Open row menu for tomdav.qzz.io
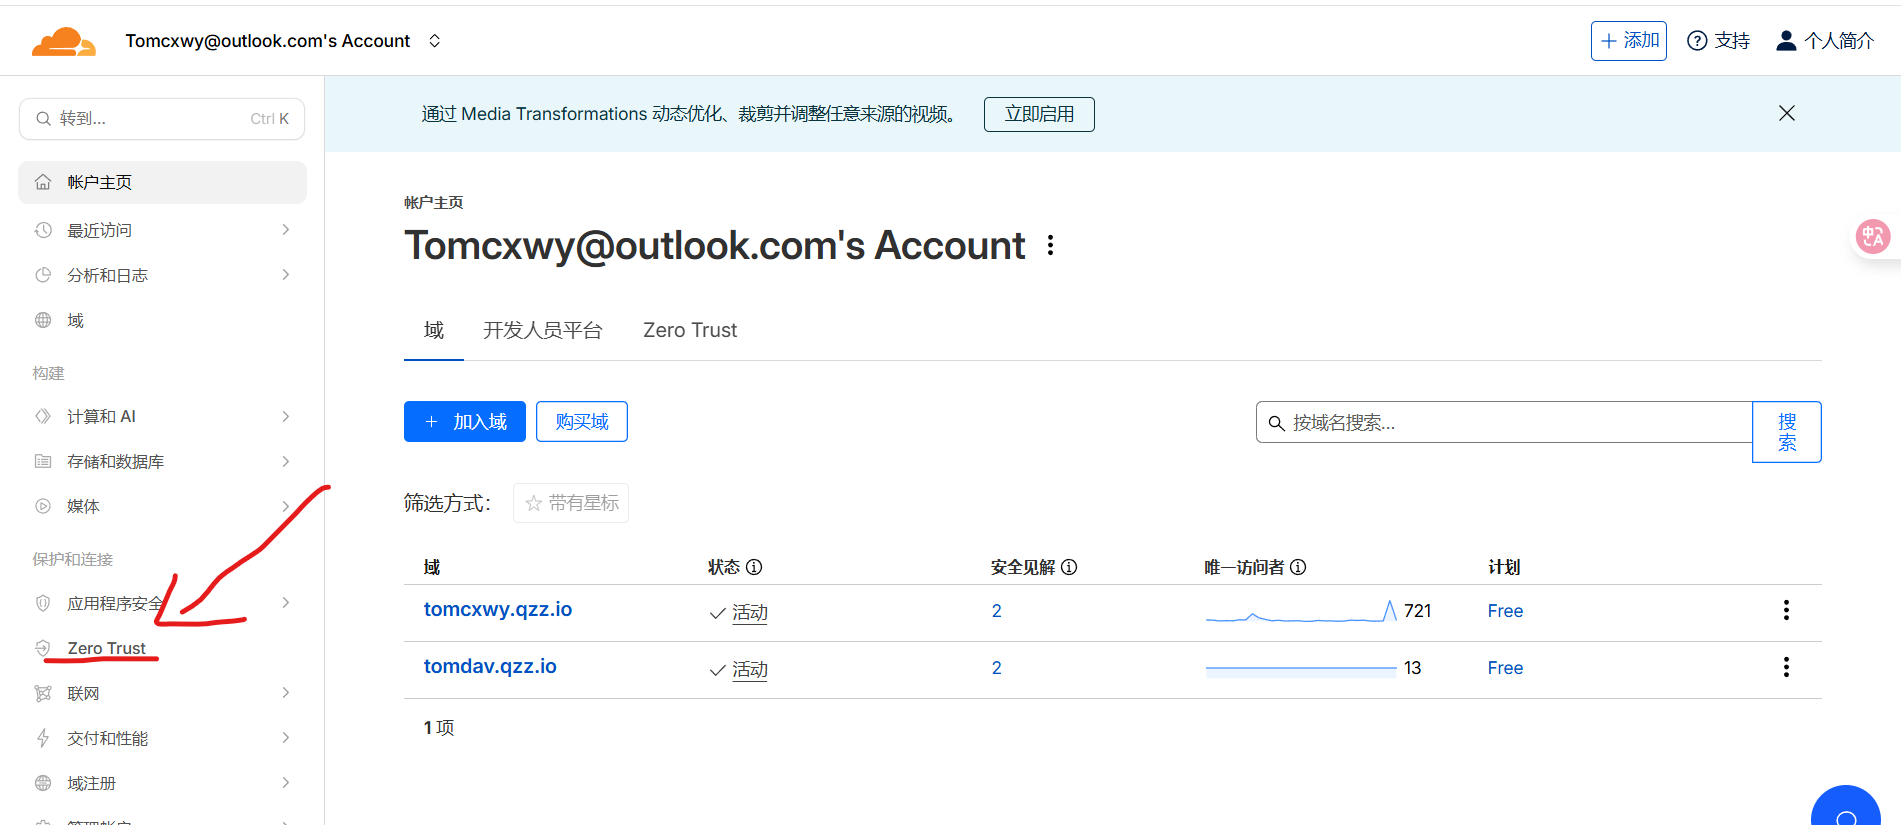The width and height of the screenshot is (1901, 825). click(x=1786, y=667)
